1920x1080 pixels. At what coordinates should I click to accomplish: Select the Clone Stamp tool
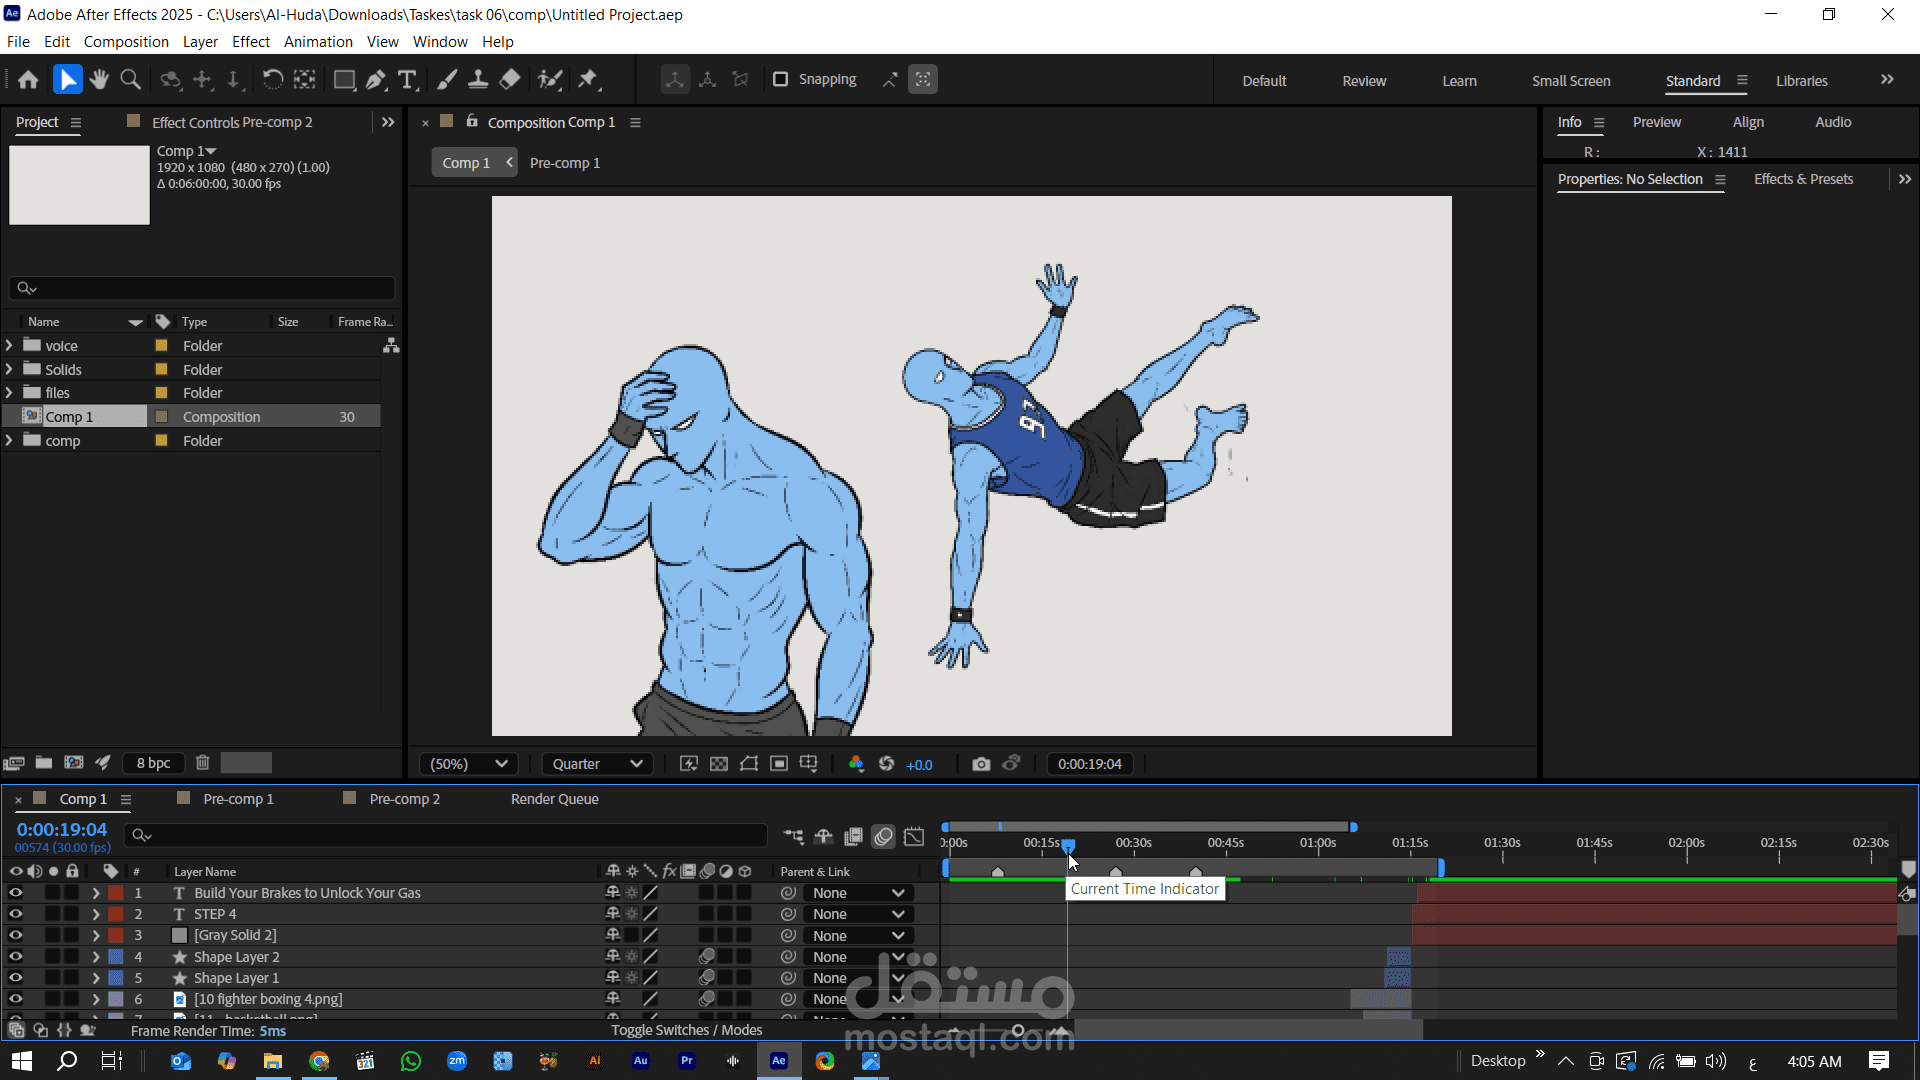tap(478, 80)
